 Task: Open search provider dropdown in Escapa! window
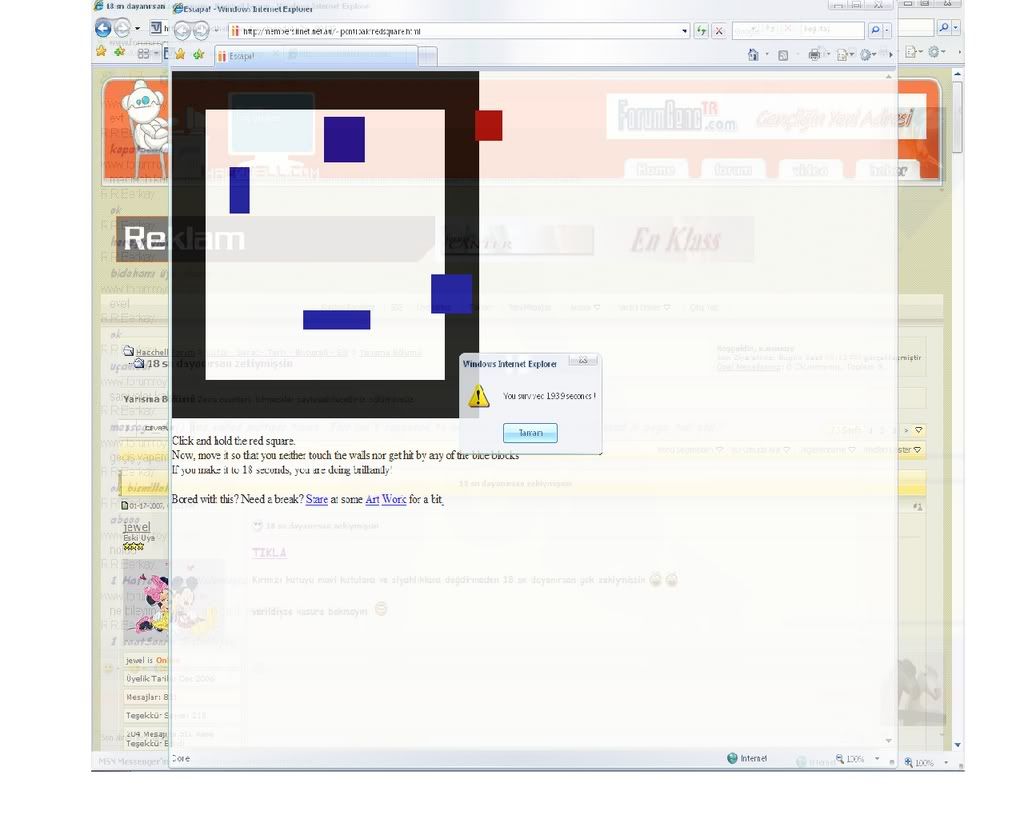pyautogui.click(x=887, y=30)
